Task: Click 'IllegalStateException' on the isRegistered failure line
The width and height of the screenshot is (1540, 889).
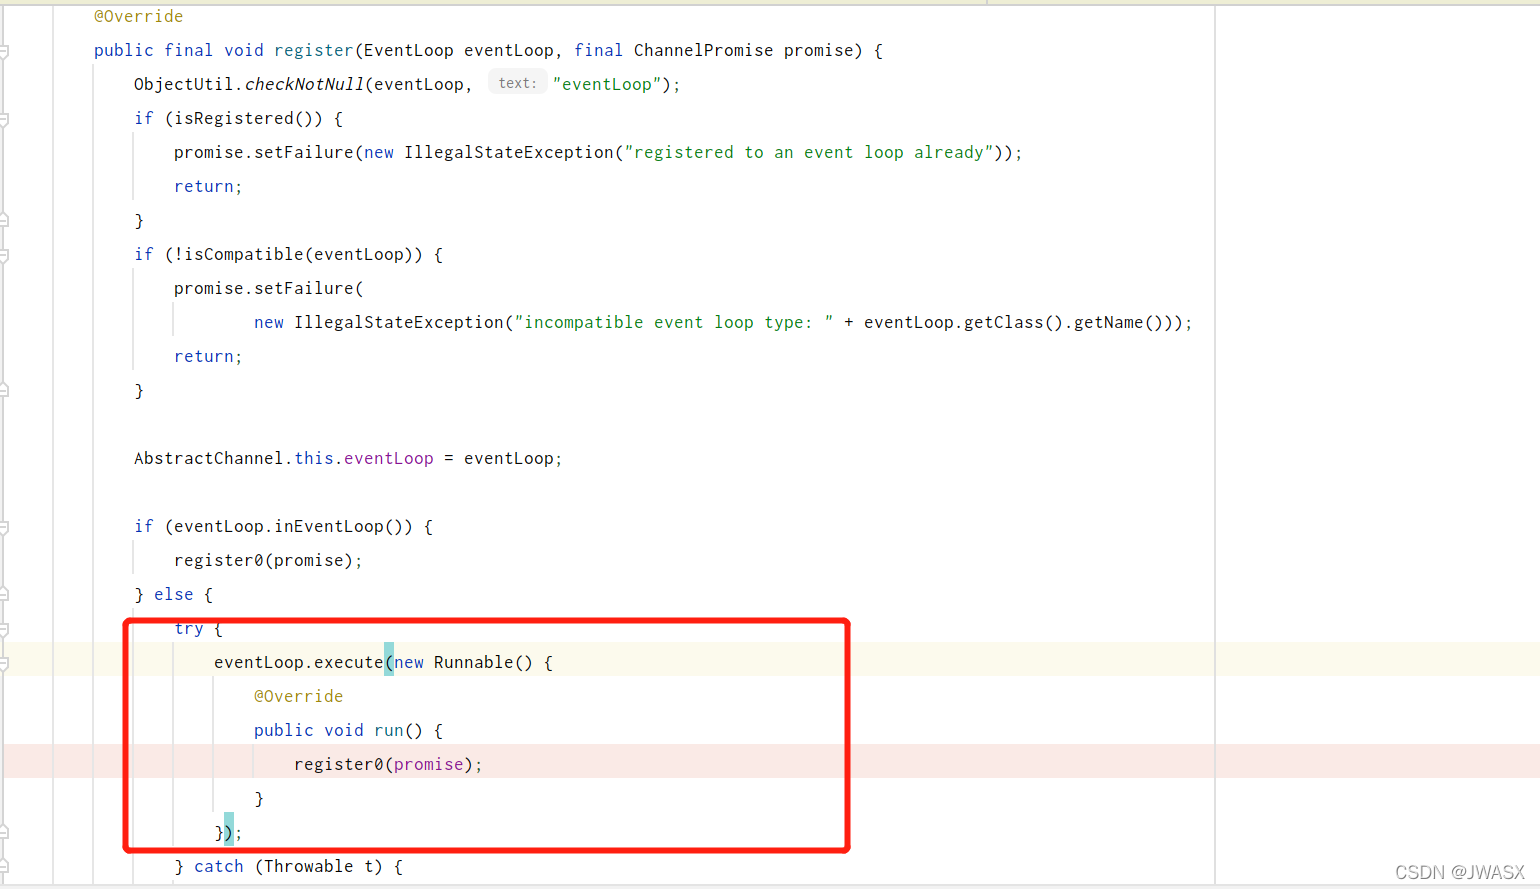Action: click(x=508, y=153)
